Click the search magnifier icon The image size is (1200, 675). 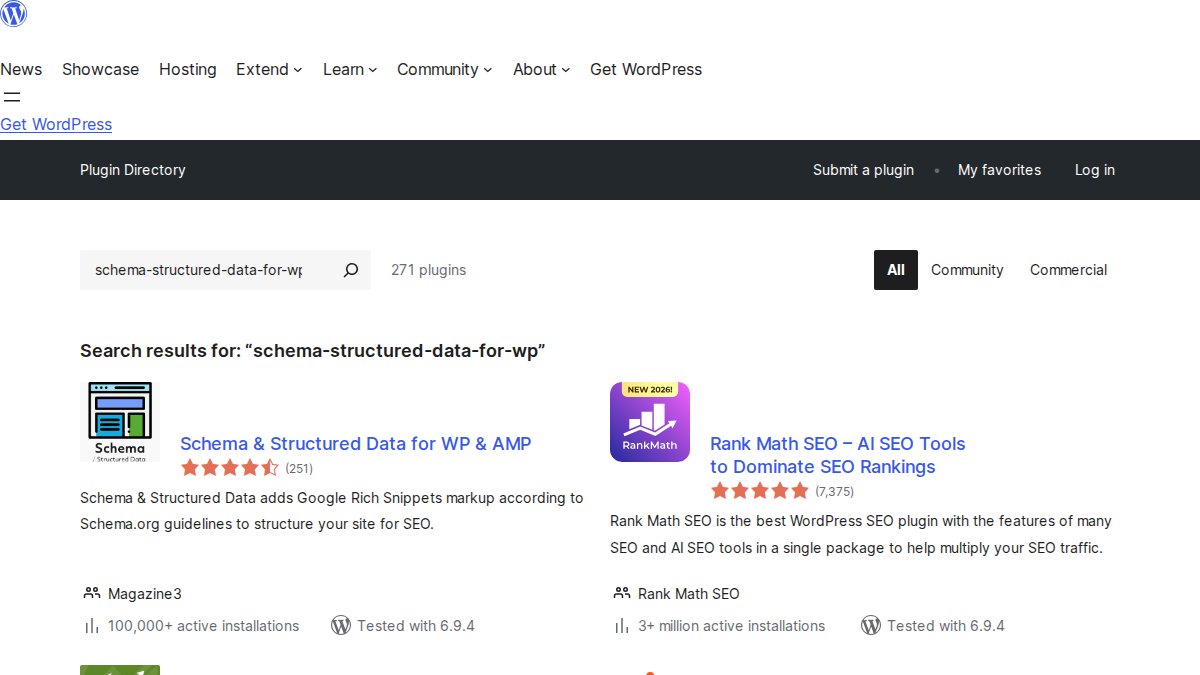(x=349, y=270)
